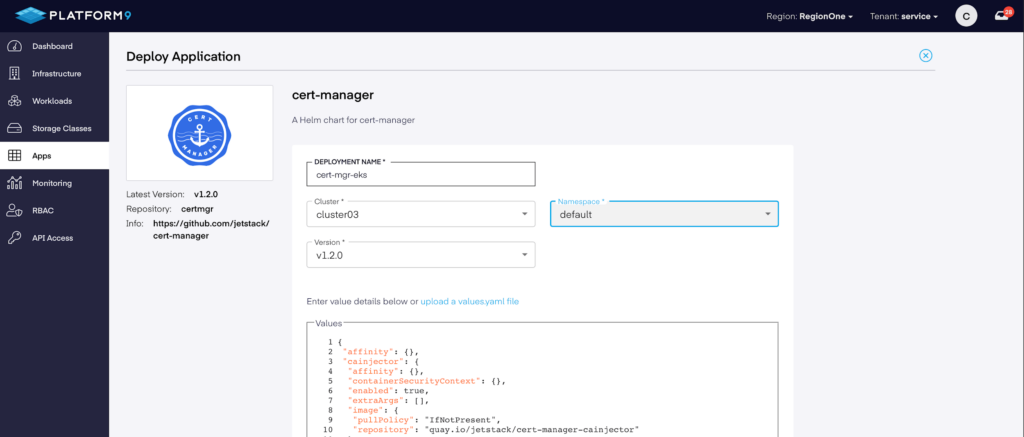Click the Apps grid icon
Viewport: 1024px width, 437px height.
(x=14, y=155)
